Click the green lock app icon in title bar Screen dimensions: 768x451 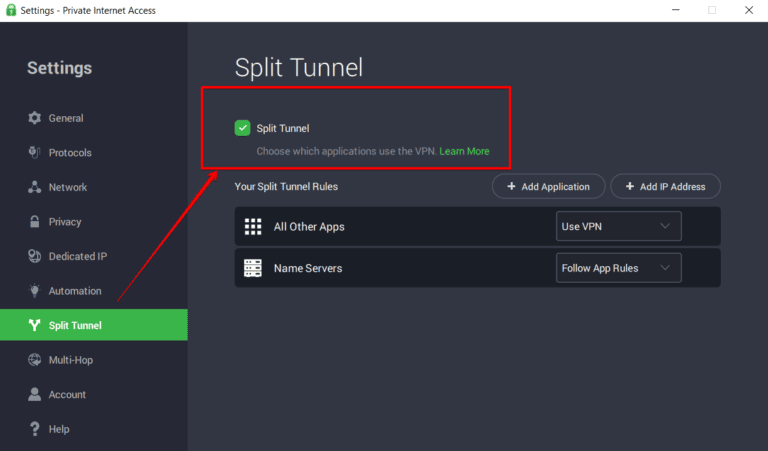coord(11,10)
